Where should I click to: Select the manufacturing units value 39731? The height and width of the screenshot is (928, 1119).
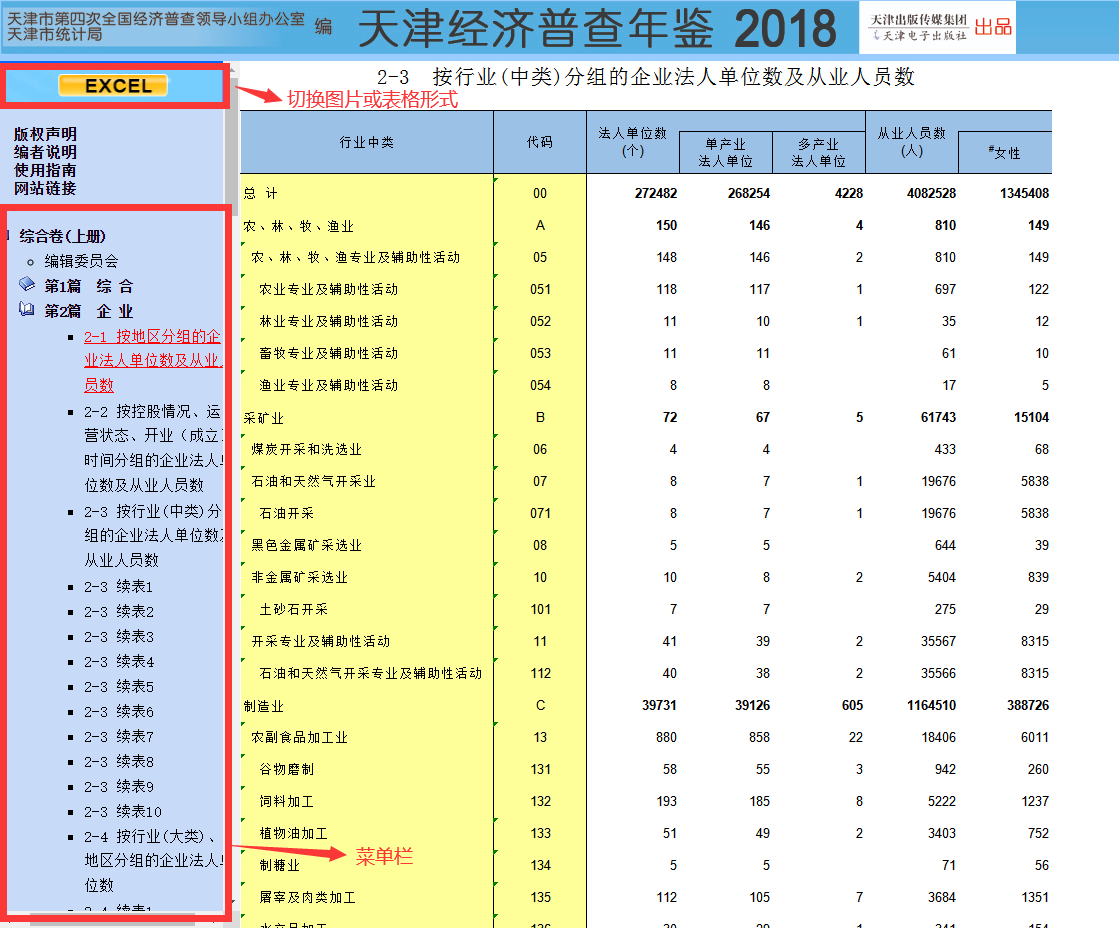pyautogui.click(x=659, y=705)
